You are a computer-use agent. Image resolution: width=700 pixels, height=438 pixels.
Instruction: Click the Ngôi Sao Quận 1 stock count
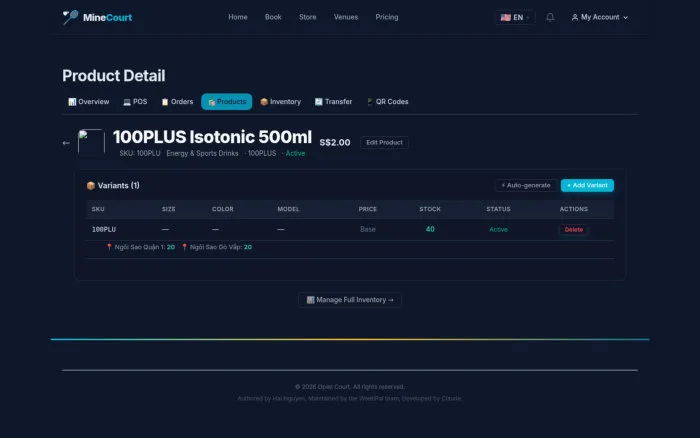click(171, 247)
